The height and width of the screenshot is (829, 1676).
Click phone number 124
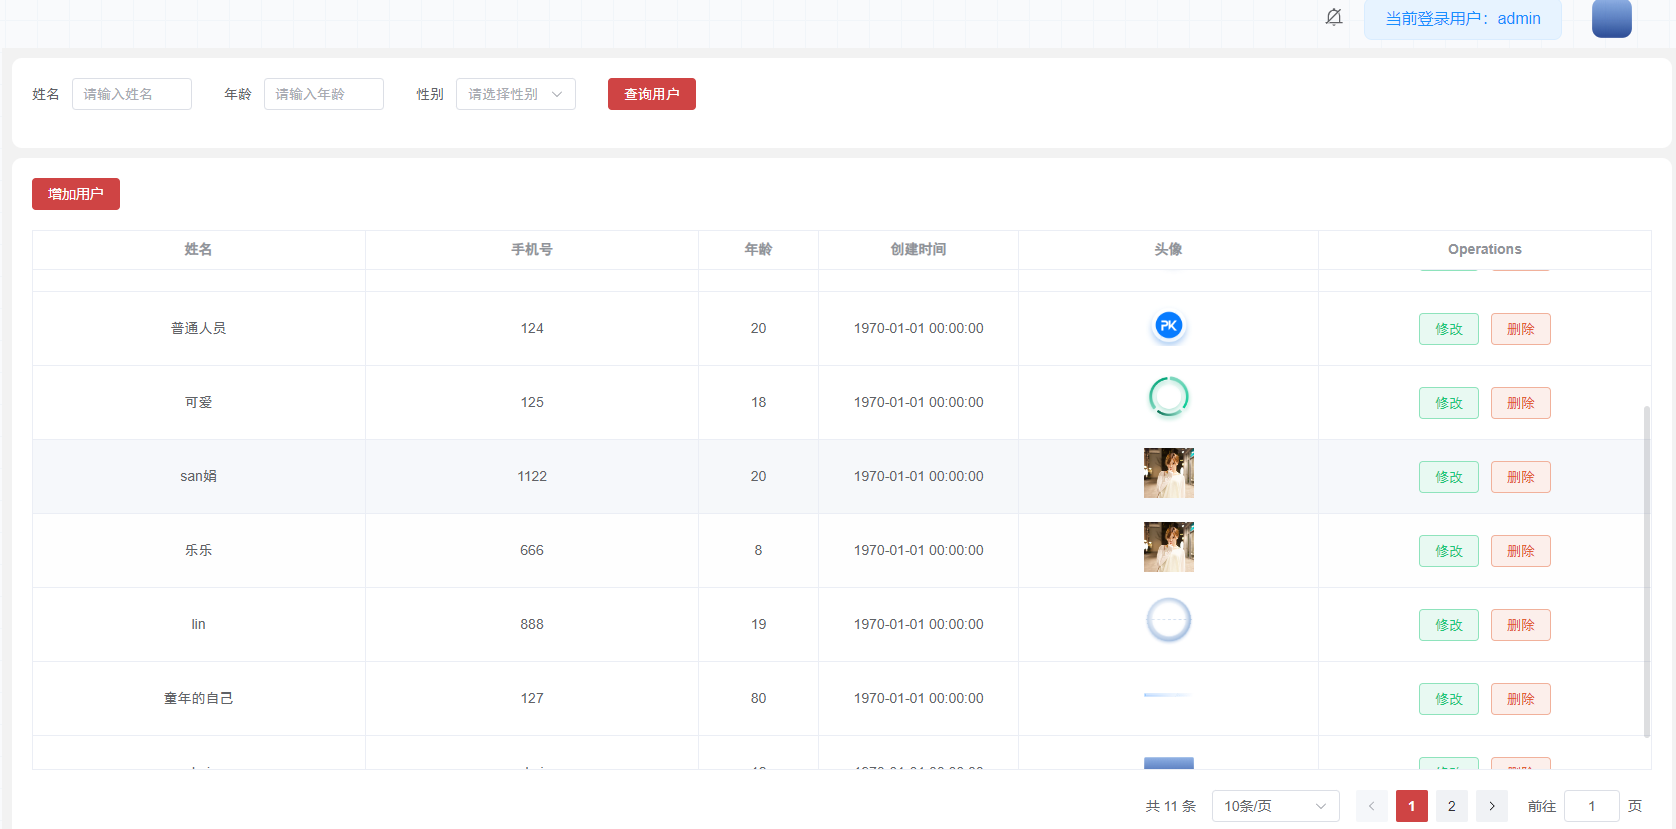[x=532, y=329]
